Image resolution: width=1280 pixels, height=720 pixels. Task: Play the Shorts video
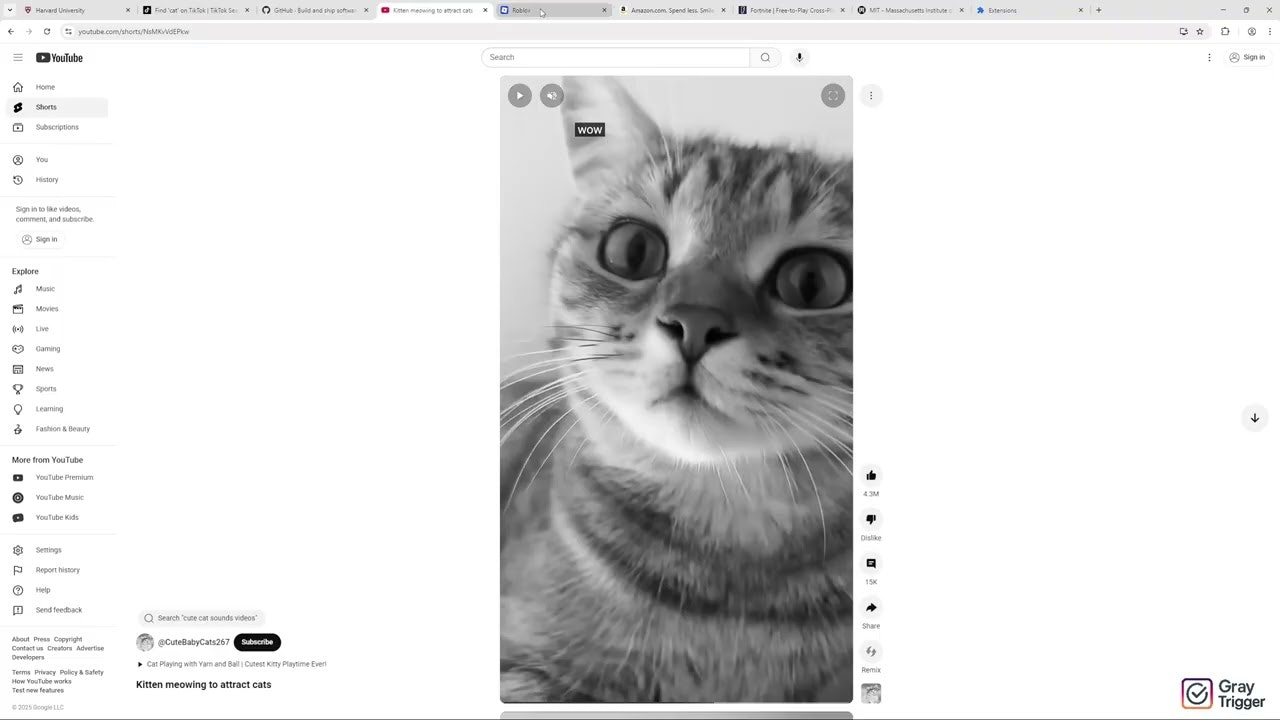pyautogui.click(x=519, y=95)
